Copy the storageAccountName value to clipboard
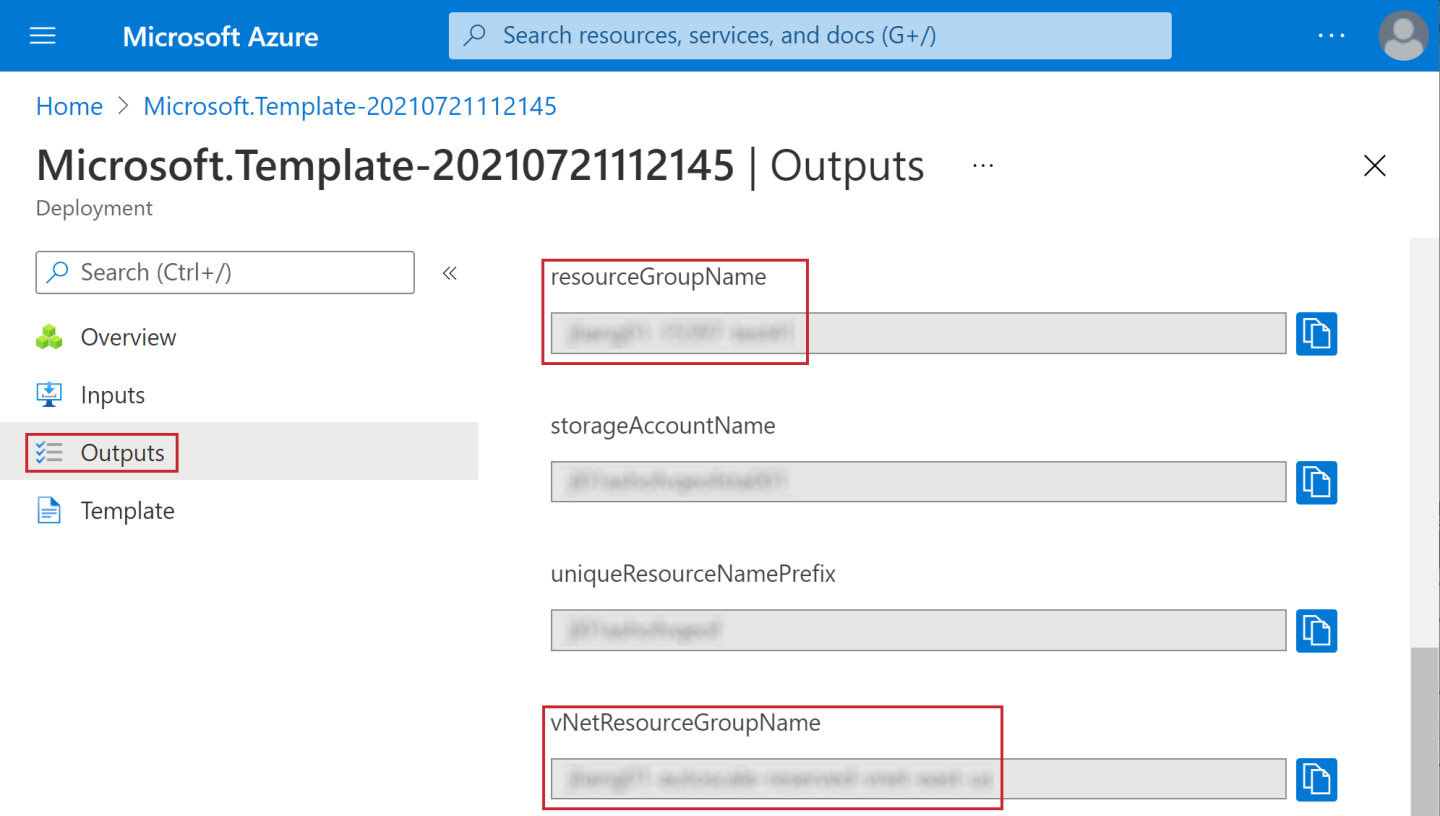The width and height of the screenshot is (1440, 816). 1317,482
